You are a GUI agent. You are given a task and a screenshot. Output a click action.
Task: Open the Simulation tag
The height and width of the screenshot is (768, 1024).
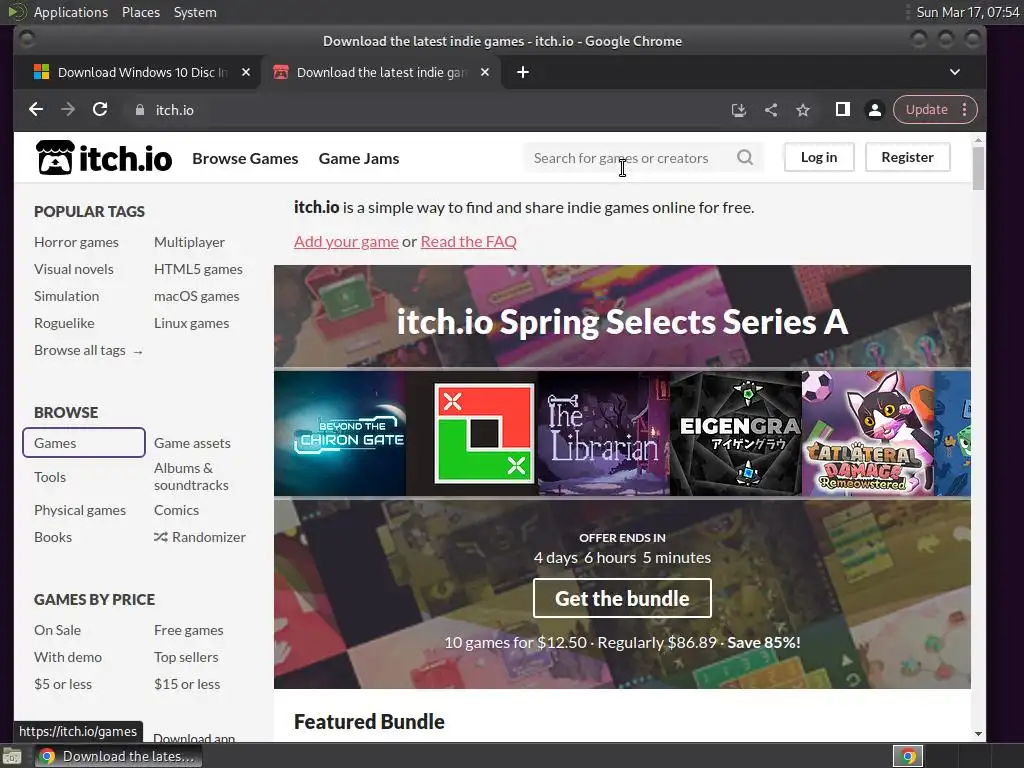point(67,296)
